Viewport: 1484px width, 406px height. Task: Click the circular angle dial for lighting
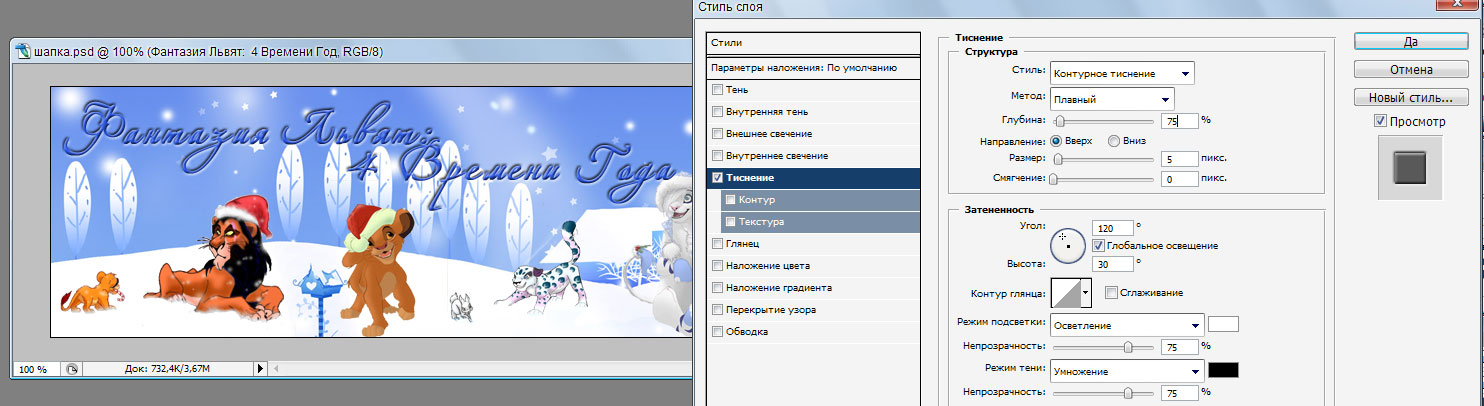(1068, 244)
